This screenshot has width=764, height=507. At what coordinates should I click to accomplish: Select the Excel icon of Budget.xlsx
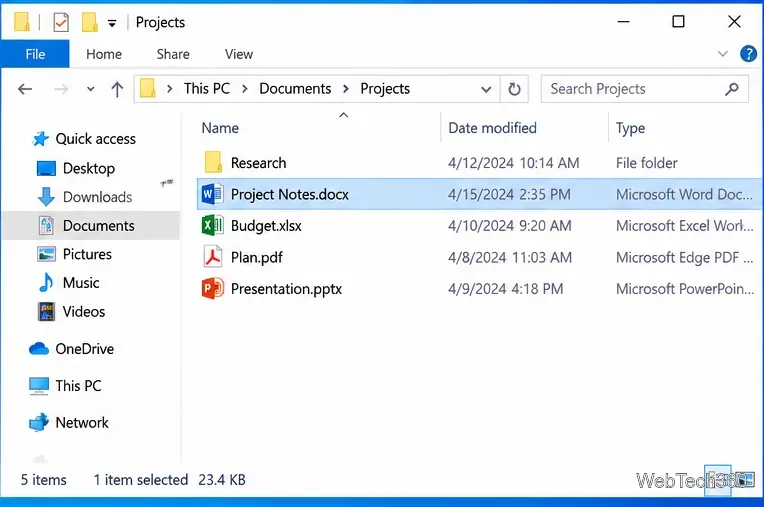[212, 225]
